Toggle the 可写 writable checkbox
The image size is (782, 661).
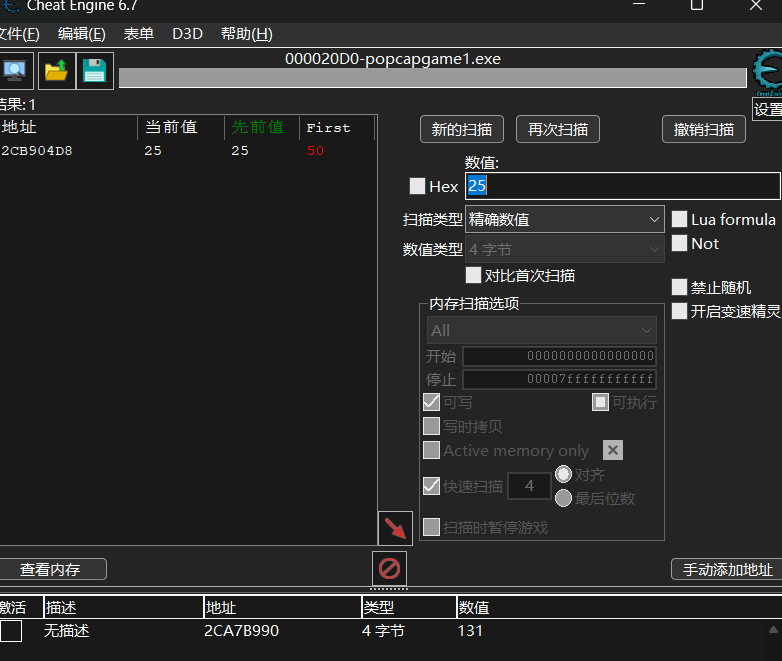(x=431, y=402)
